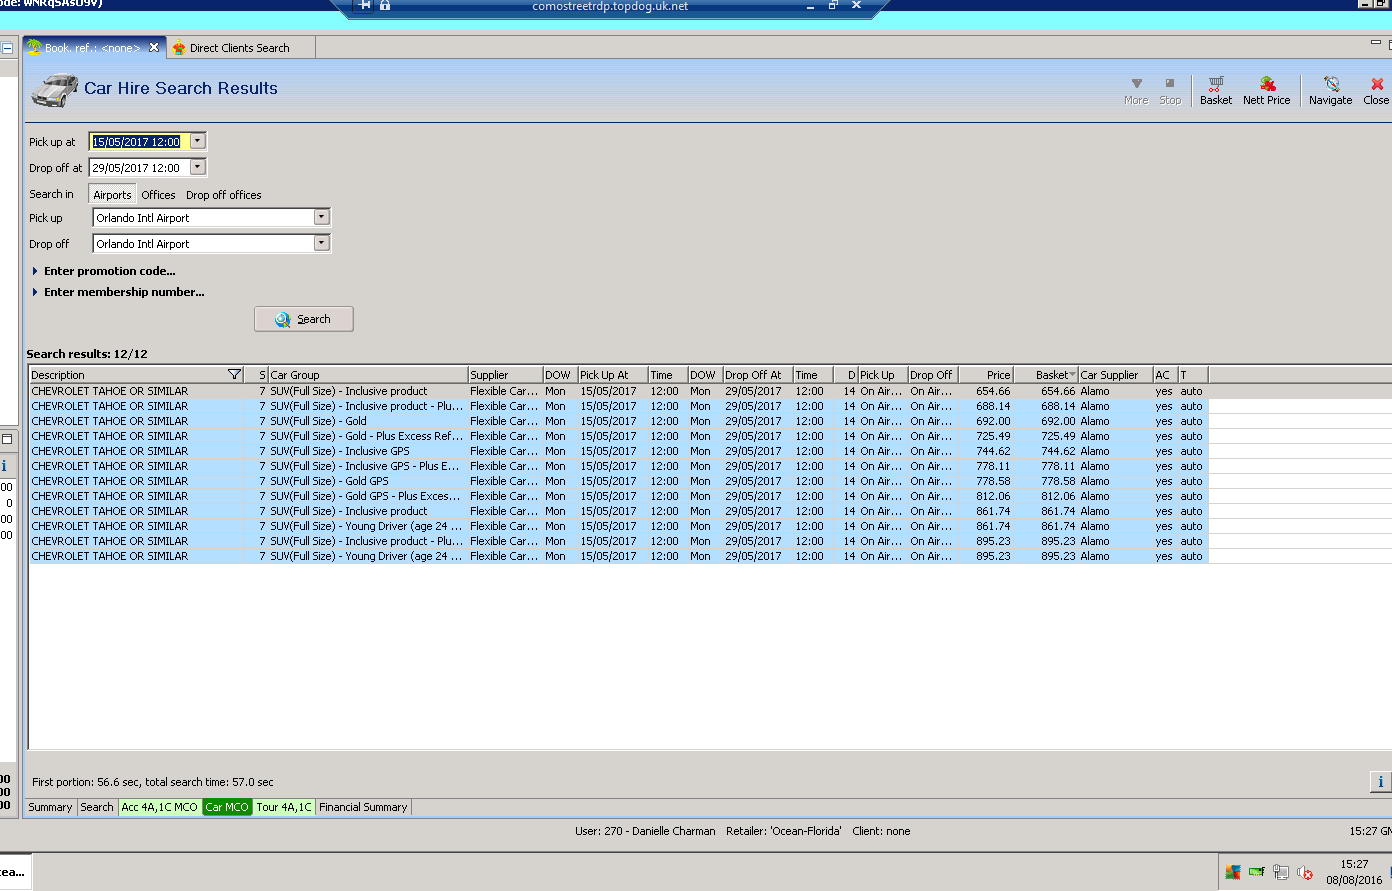The image size is (1392, 891).
Task: Select the result row priced 654.66
Action: (x=618, y=391)
